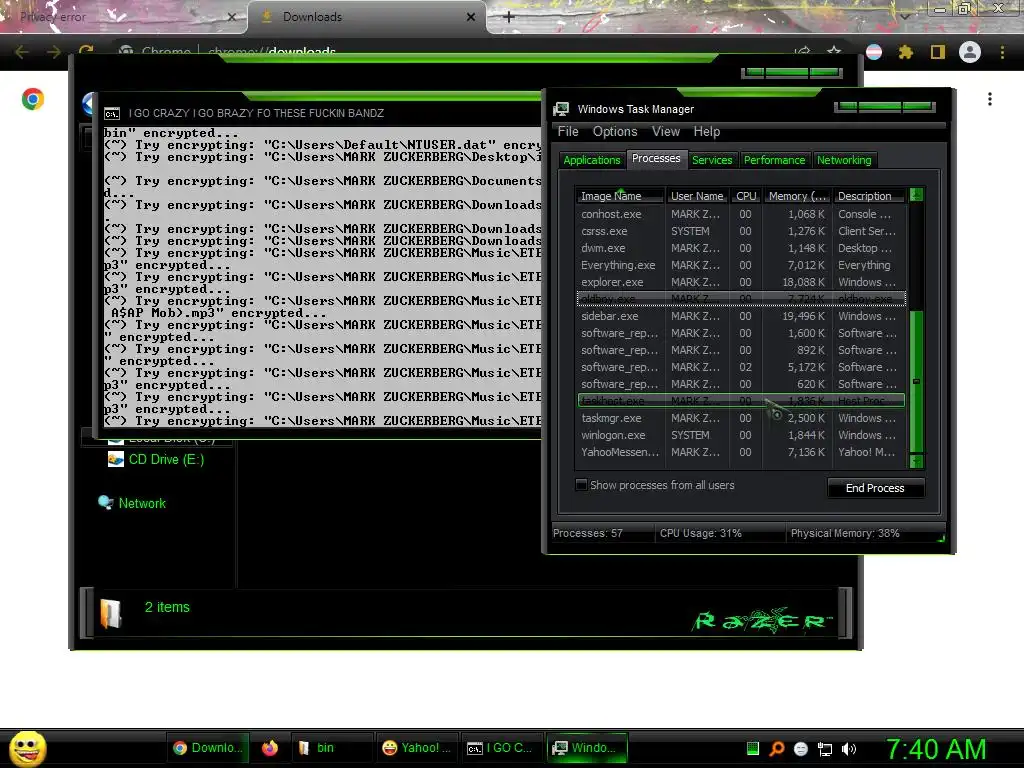Screen dimensions: 1024x768
Task: Click the orange magnifier tray icon
Action: click(x=776, y=749)
